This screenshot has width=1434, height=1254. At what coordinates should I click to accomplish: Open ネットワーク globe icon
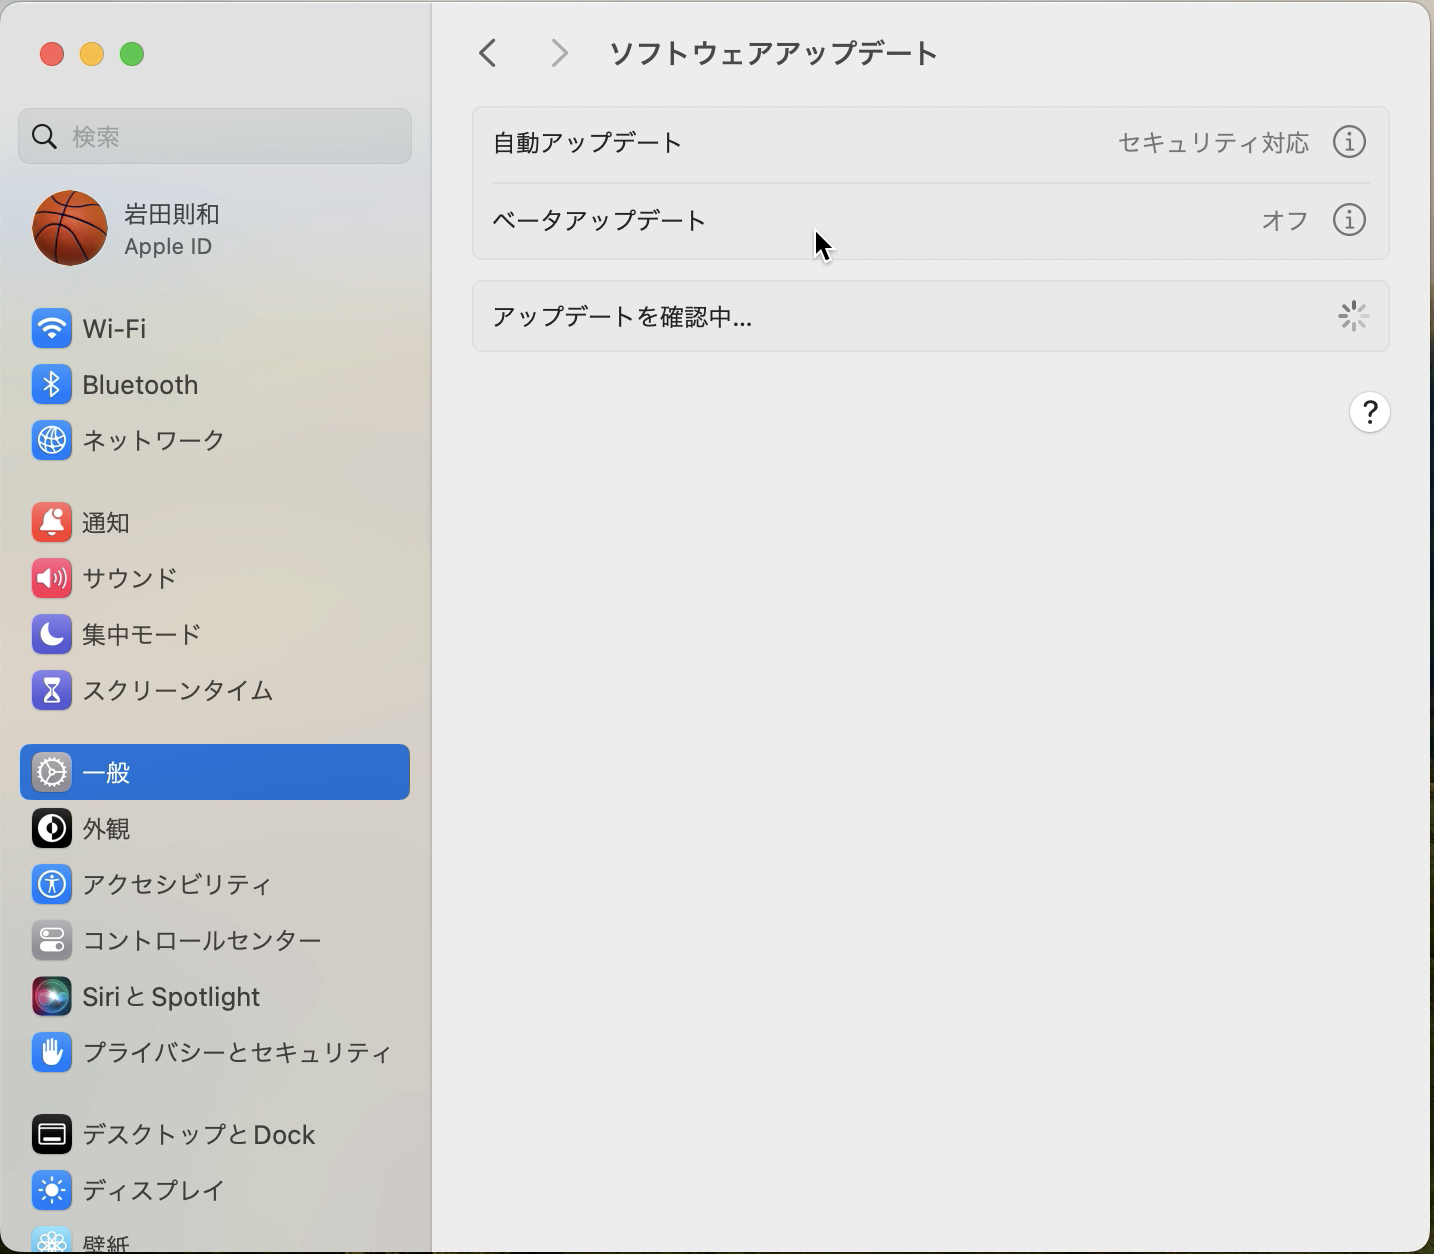pyautogui.click(x=51, y=440)
